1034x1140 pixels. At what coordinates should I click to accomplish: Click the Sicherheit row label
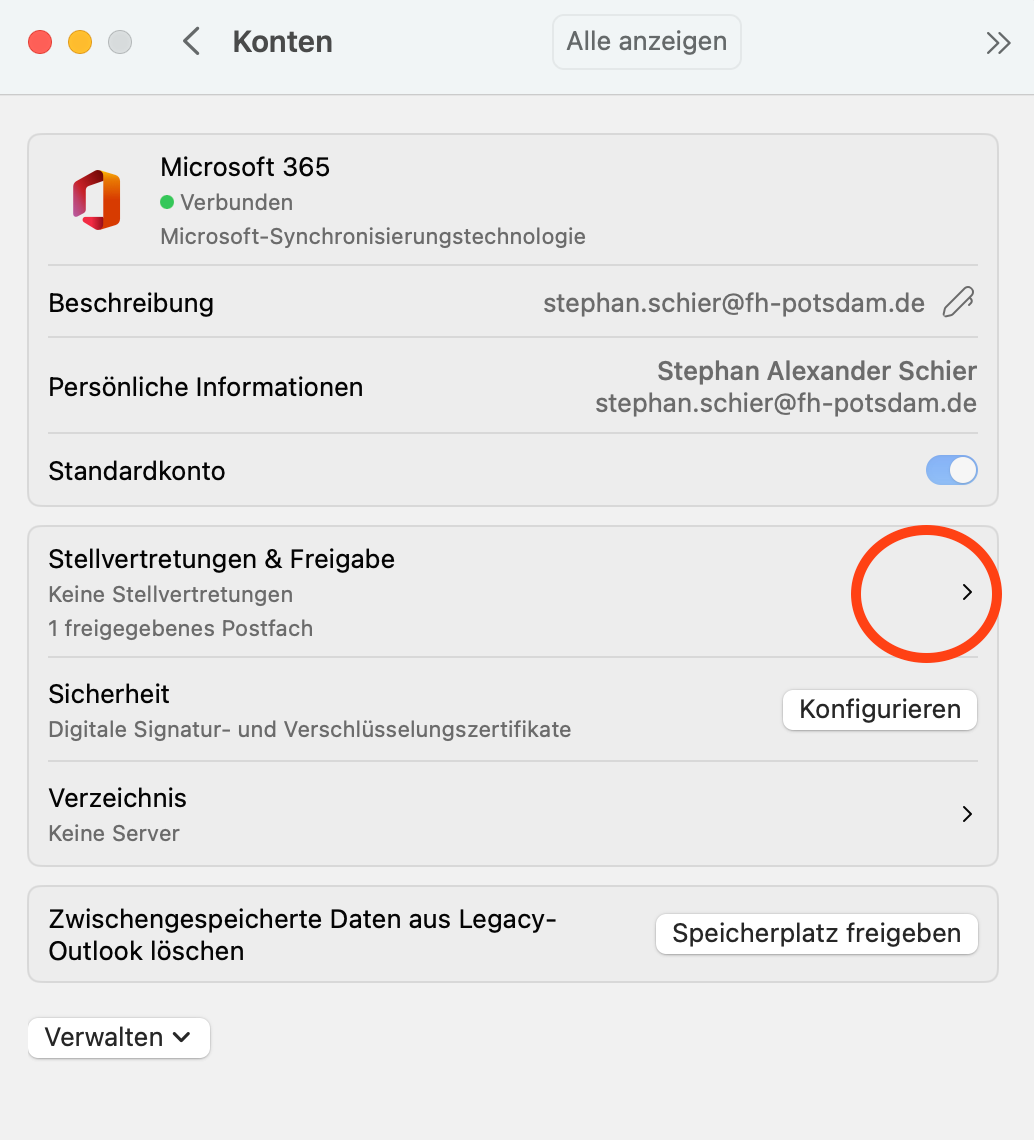point(109,694)
